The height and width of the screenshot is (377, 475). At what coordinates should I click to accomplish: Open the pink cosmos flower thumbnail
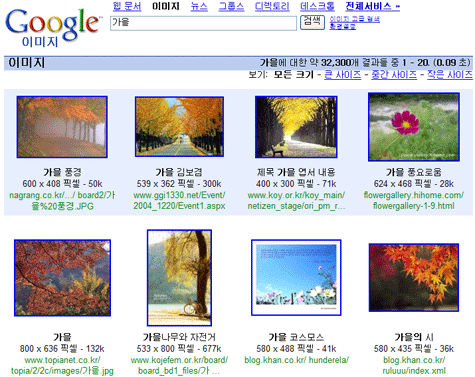[414, 127]
